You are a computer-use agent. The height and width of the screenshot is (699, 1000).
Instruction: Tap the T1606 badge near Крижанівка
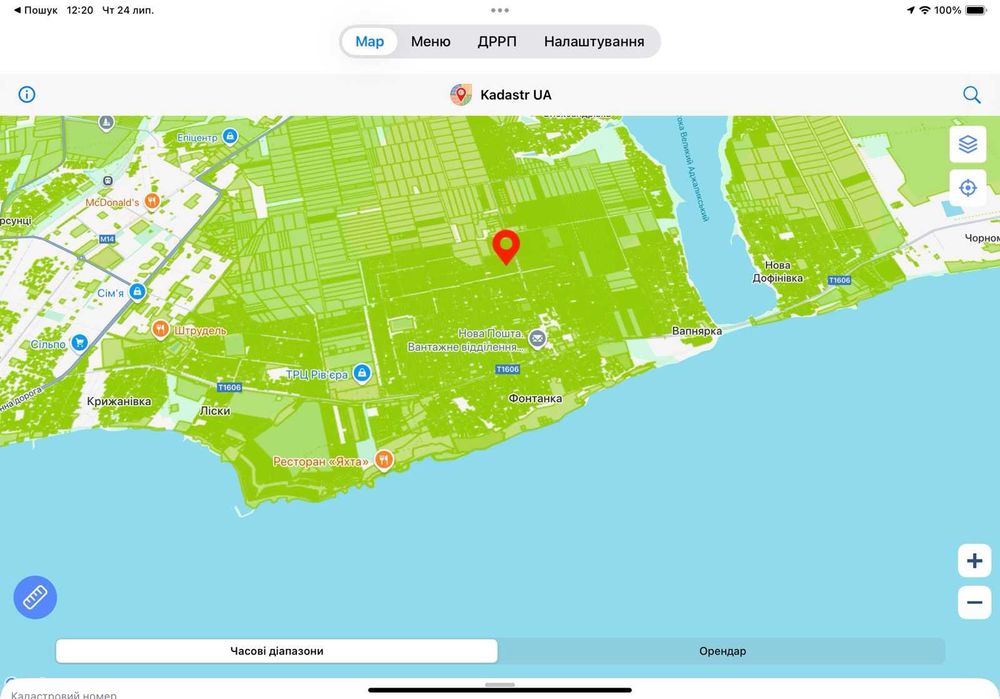click(230, 387)
